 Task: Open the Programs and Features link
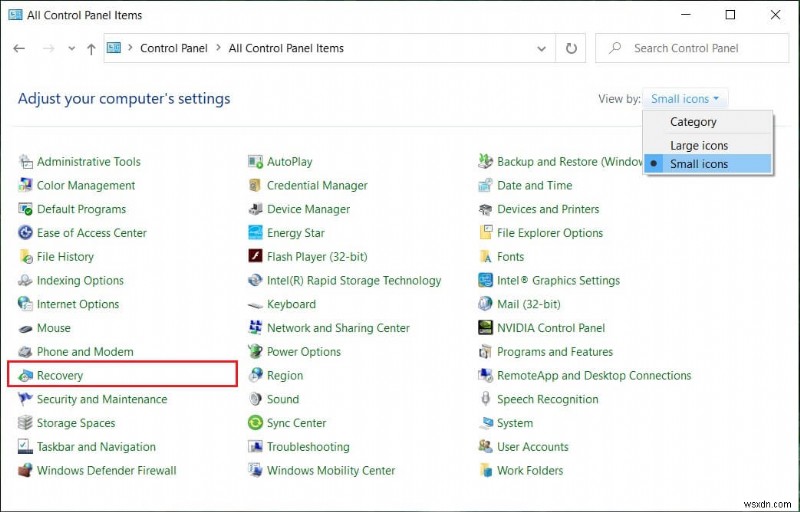coord(554,352)
